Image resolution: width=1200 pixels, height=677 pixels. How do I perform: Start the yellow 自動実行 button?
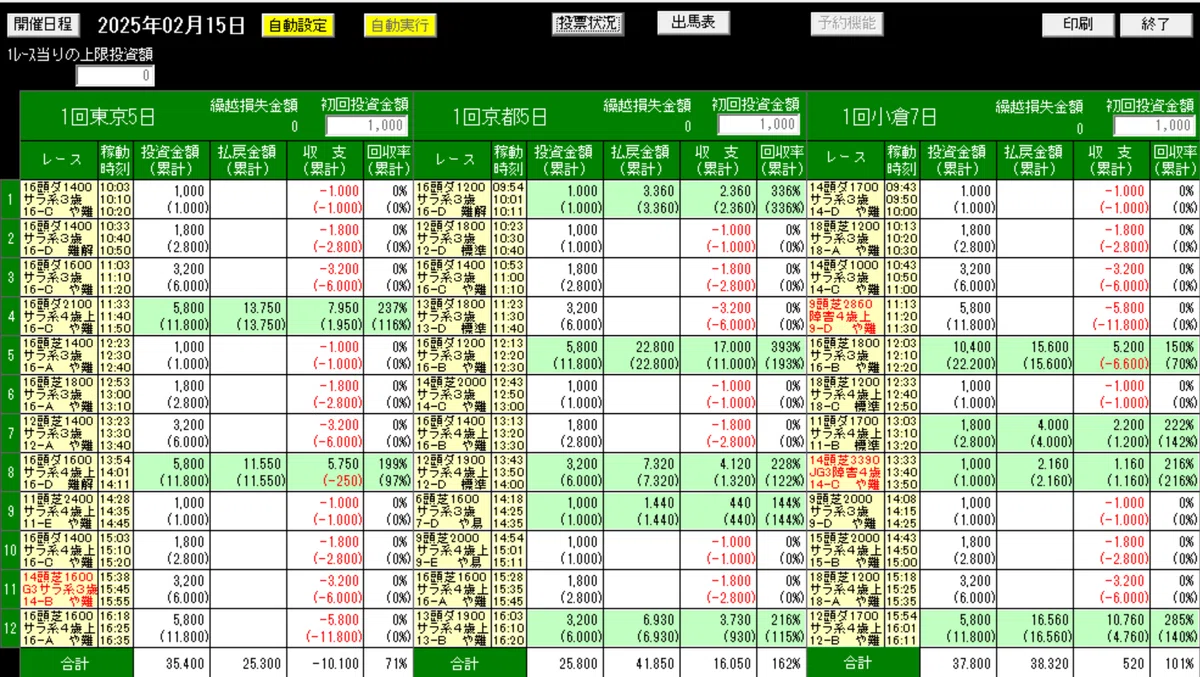tap(400, 25)
